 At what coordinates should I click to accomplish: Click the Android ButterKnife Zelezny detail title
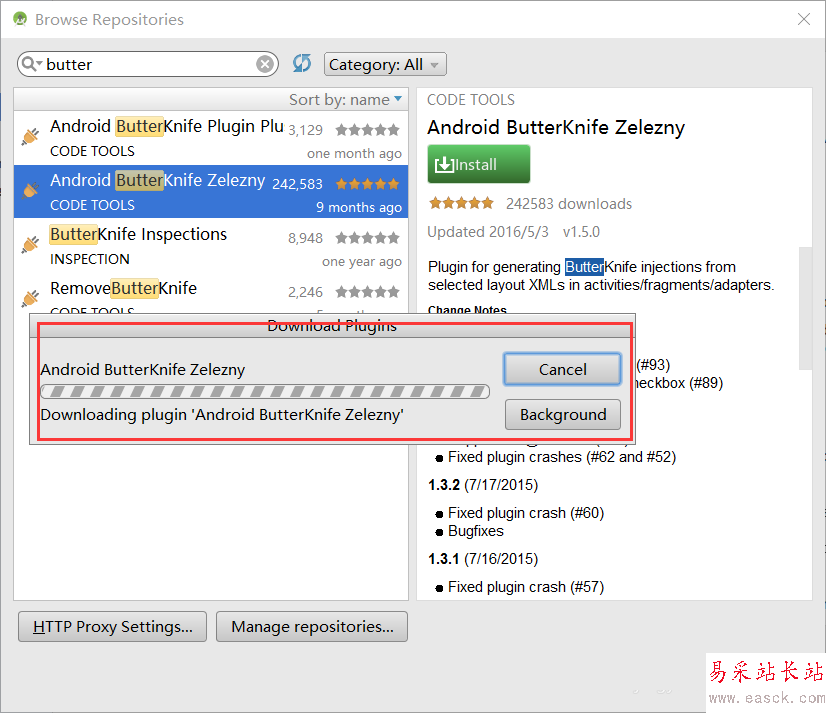point(556,128)
